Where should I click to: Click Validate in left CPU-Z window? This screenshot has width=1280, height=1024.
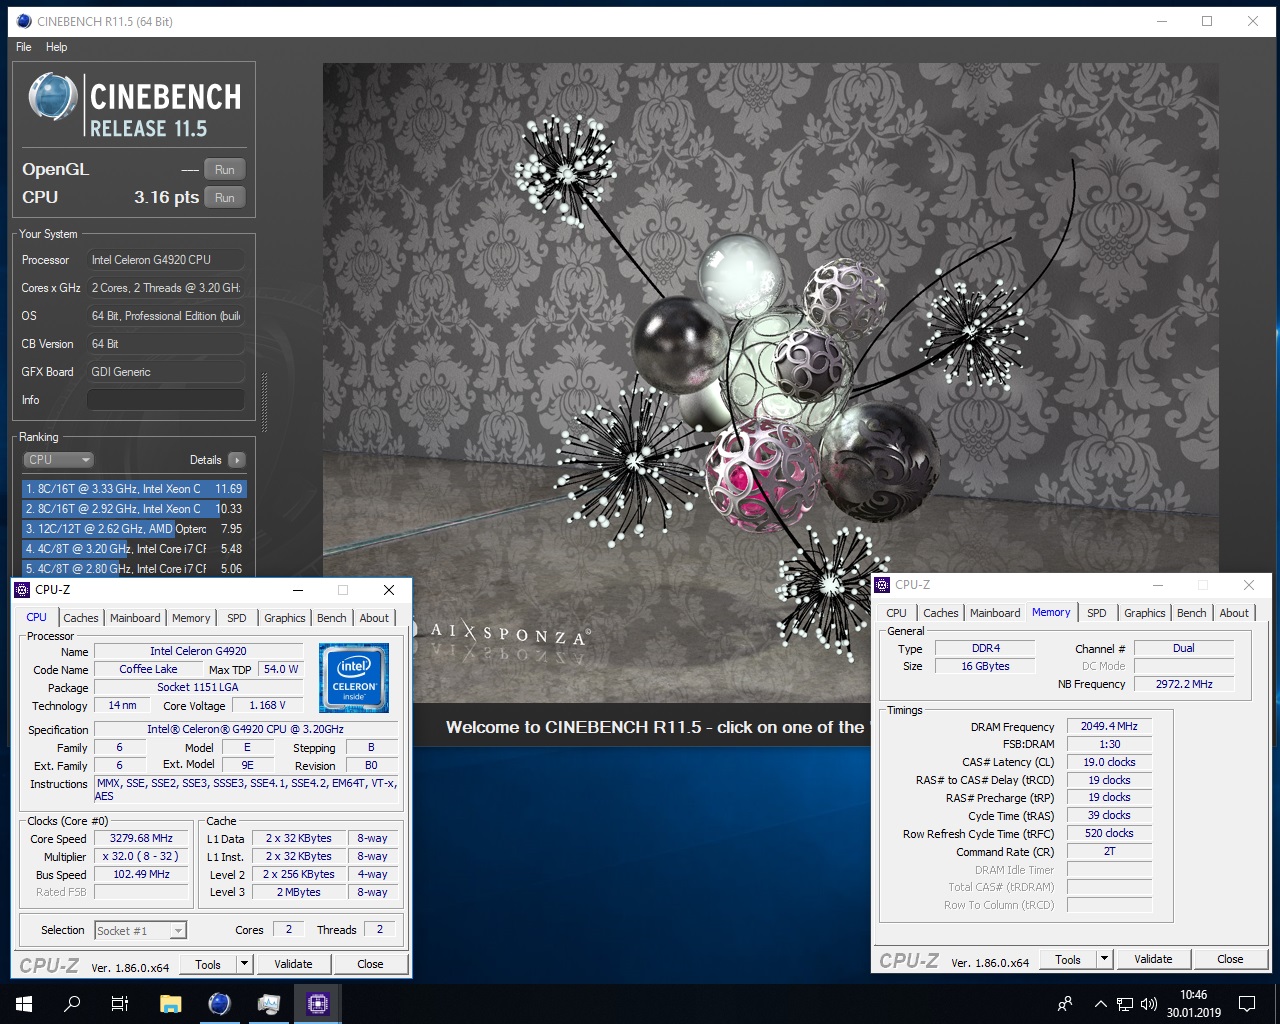click(293, 964)
